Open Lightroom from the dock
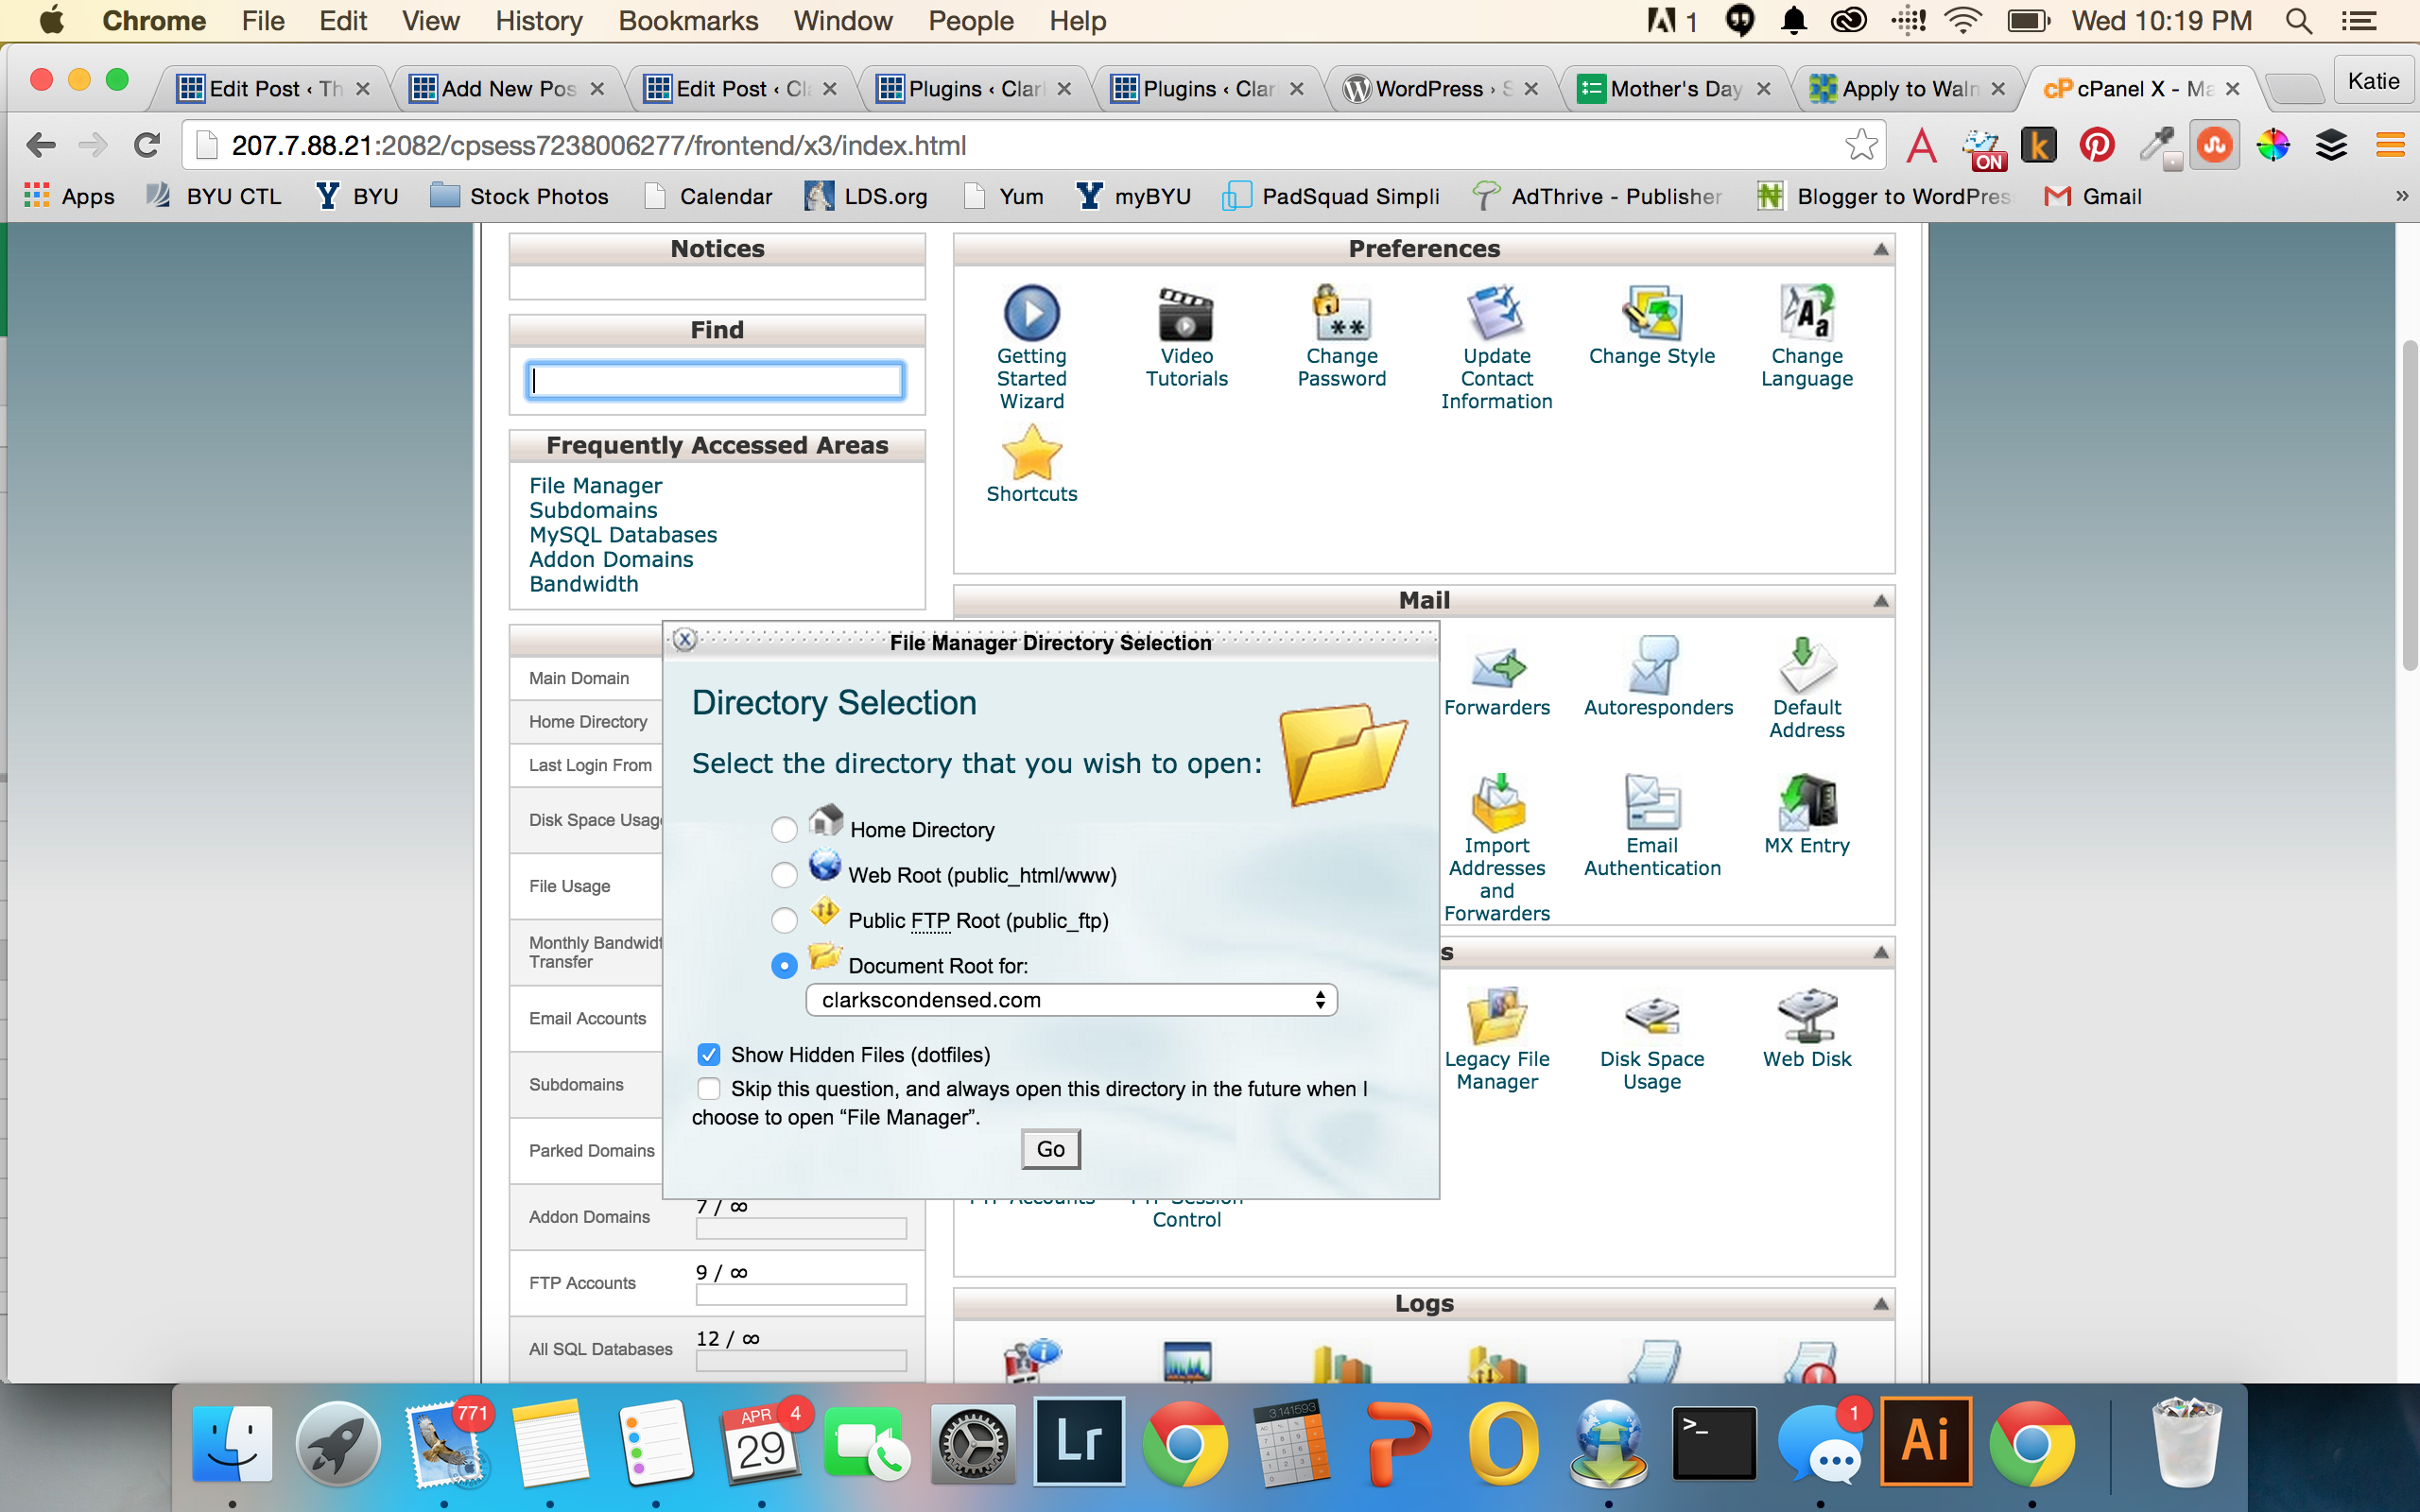Screen dimensions: 2420x1512 point(1078,1443)
